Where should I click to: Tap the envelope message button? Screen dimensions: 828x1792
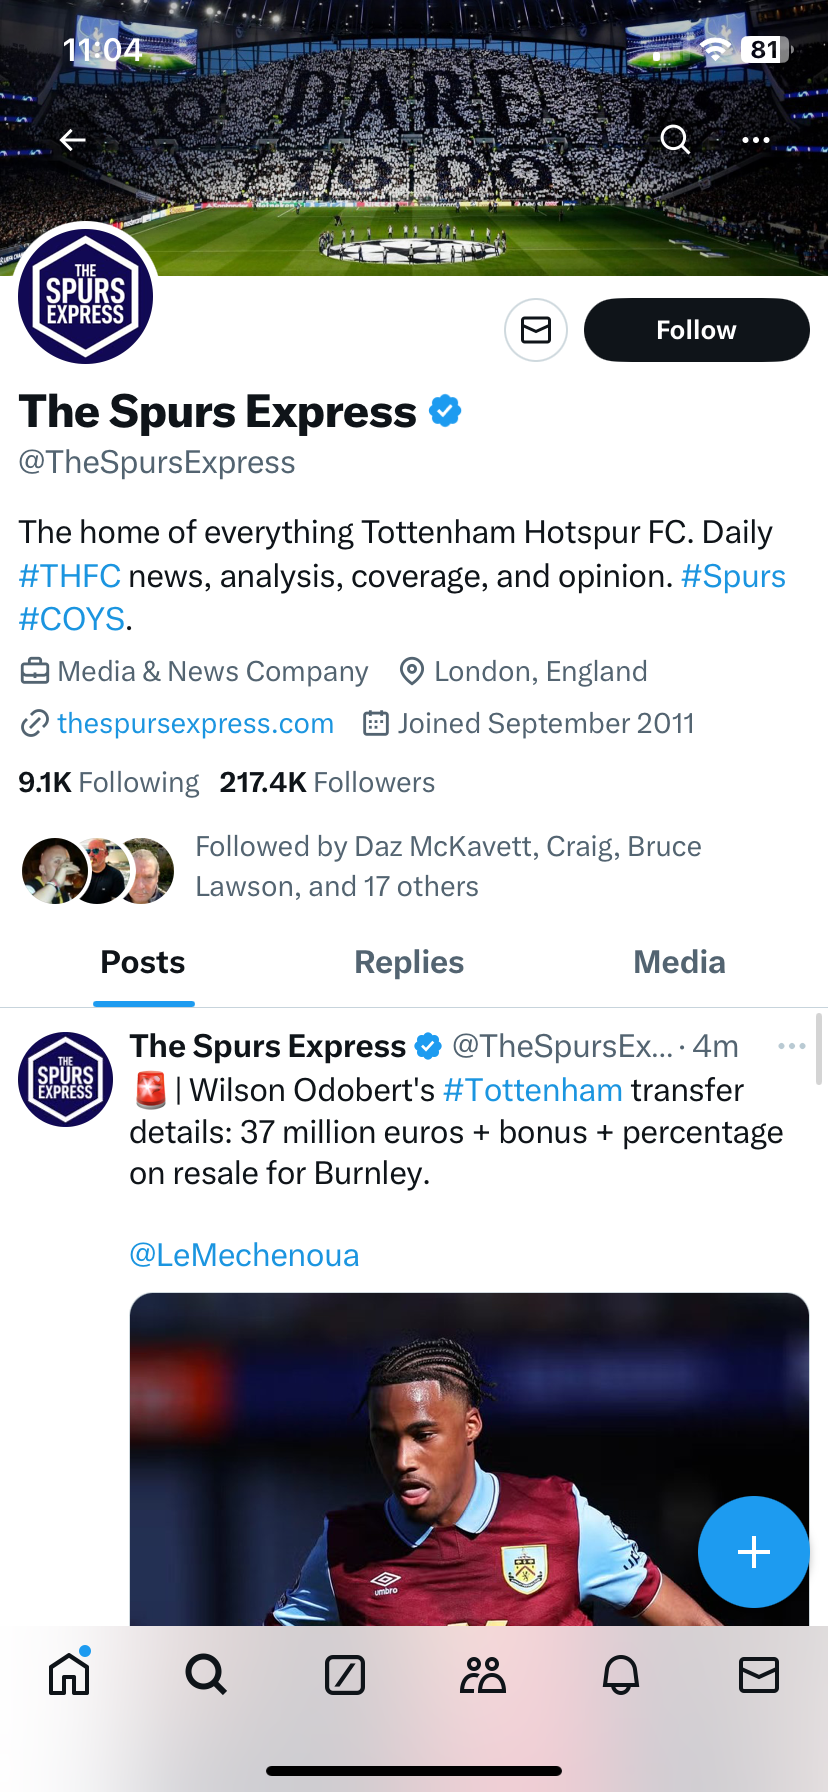(x=536, y=330)
